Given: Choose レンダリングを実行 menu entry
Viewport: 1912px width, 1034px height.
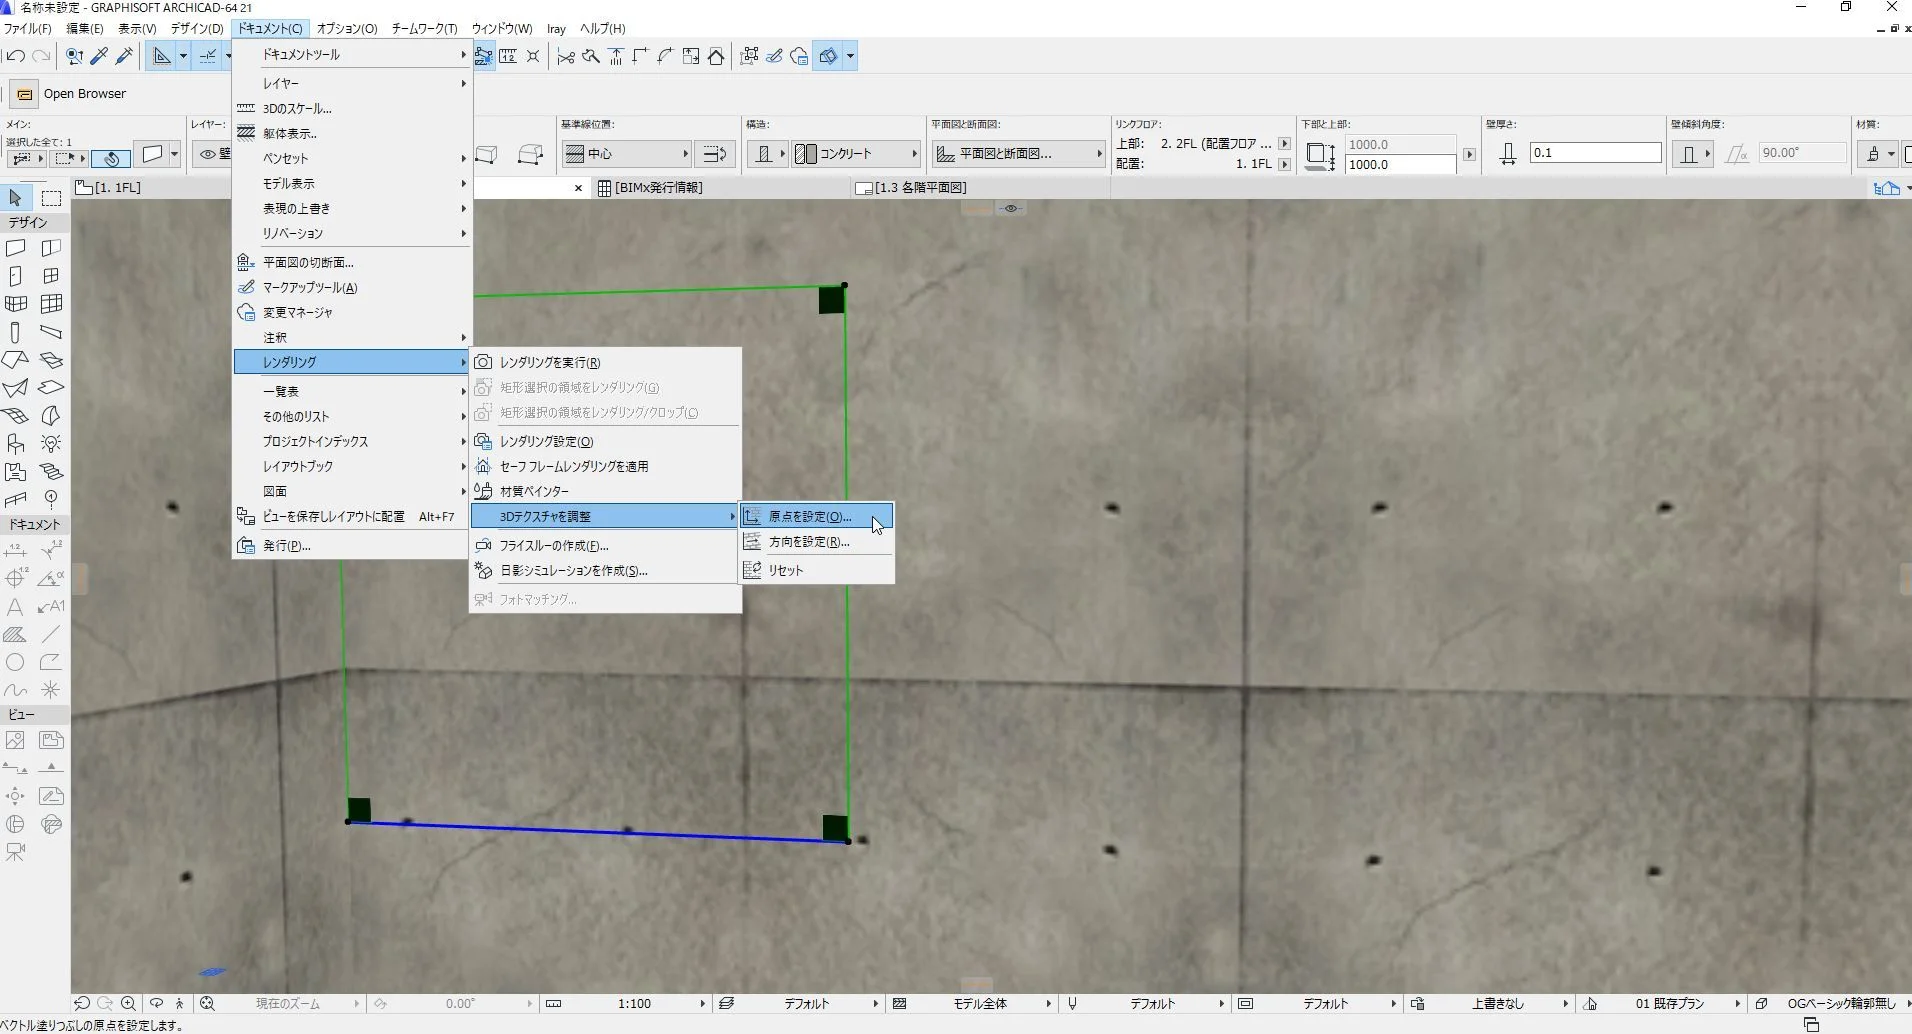Looking at the screenshot, I should coord(606,363).
